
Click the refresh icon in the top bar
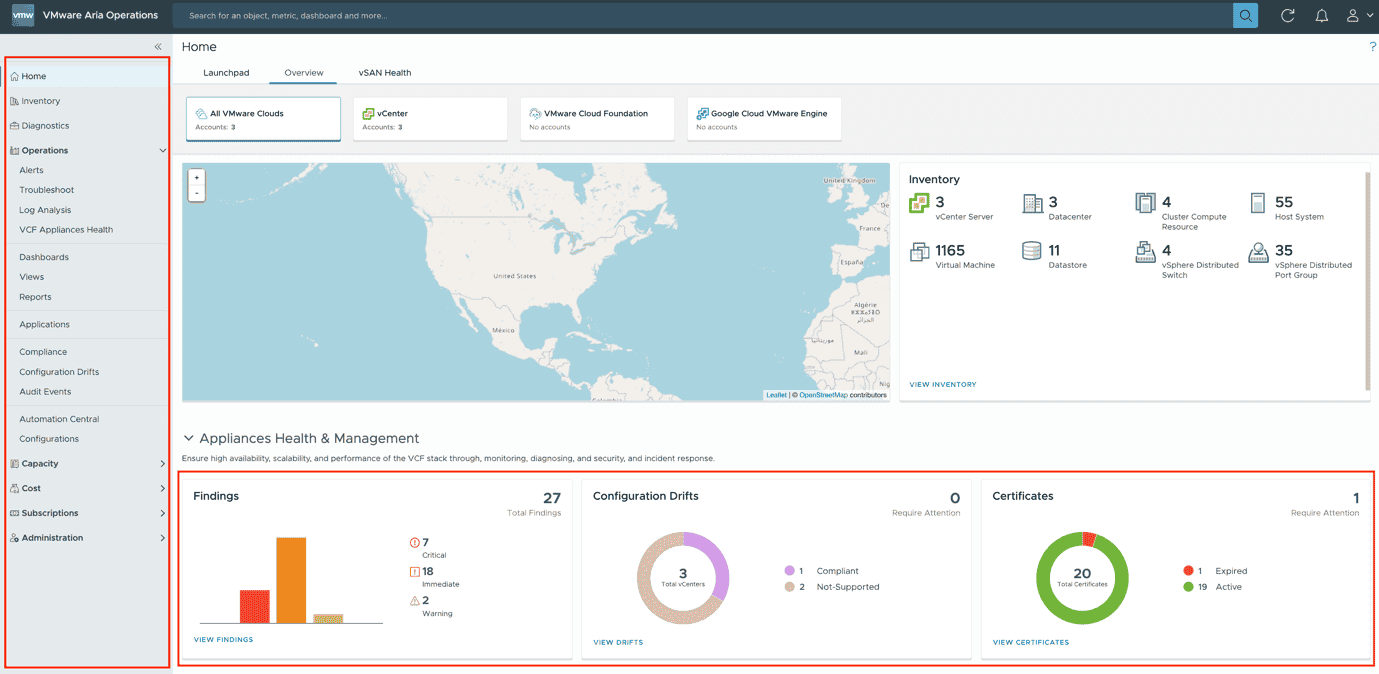coord(1287,15)
